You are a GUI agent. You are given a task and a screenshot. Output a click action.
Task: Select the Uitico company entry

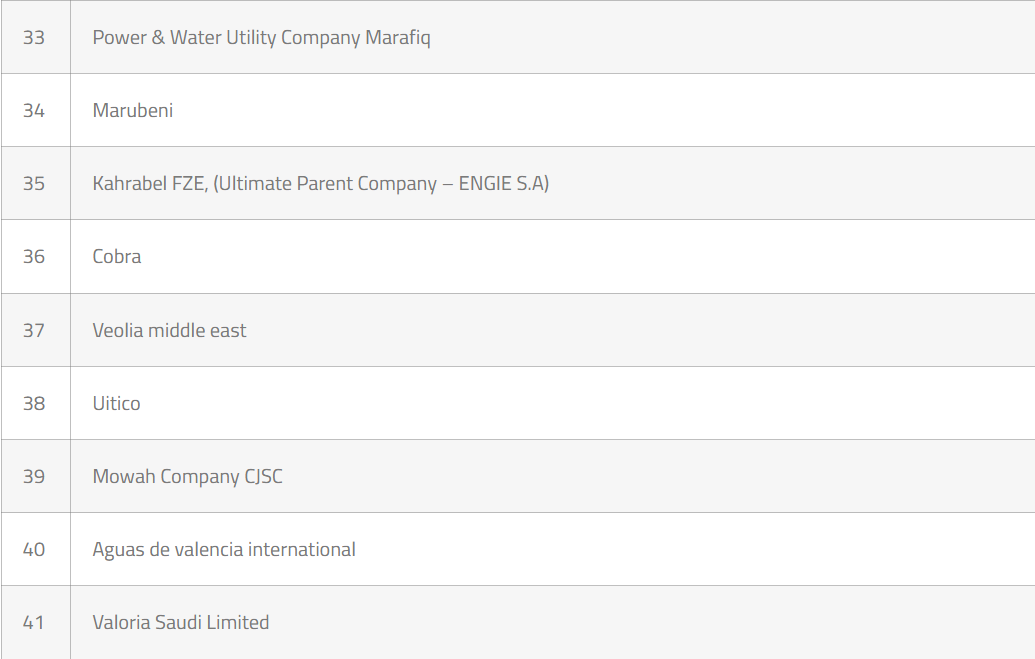(x=116, y=403)
